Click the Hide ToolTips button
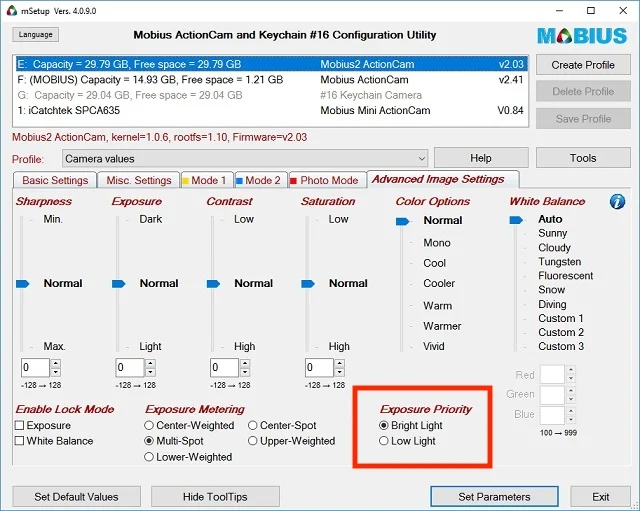Viewport: 640px width, 511px height. coord(215,497)
